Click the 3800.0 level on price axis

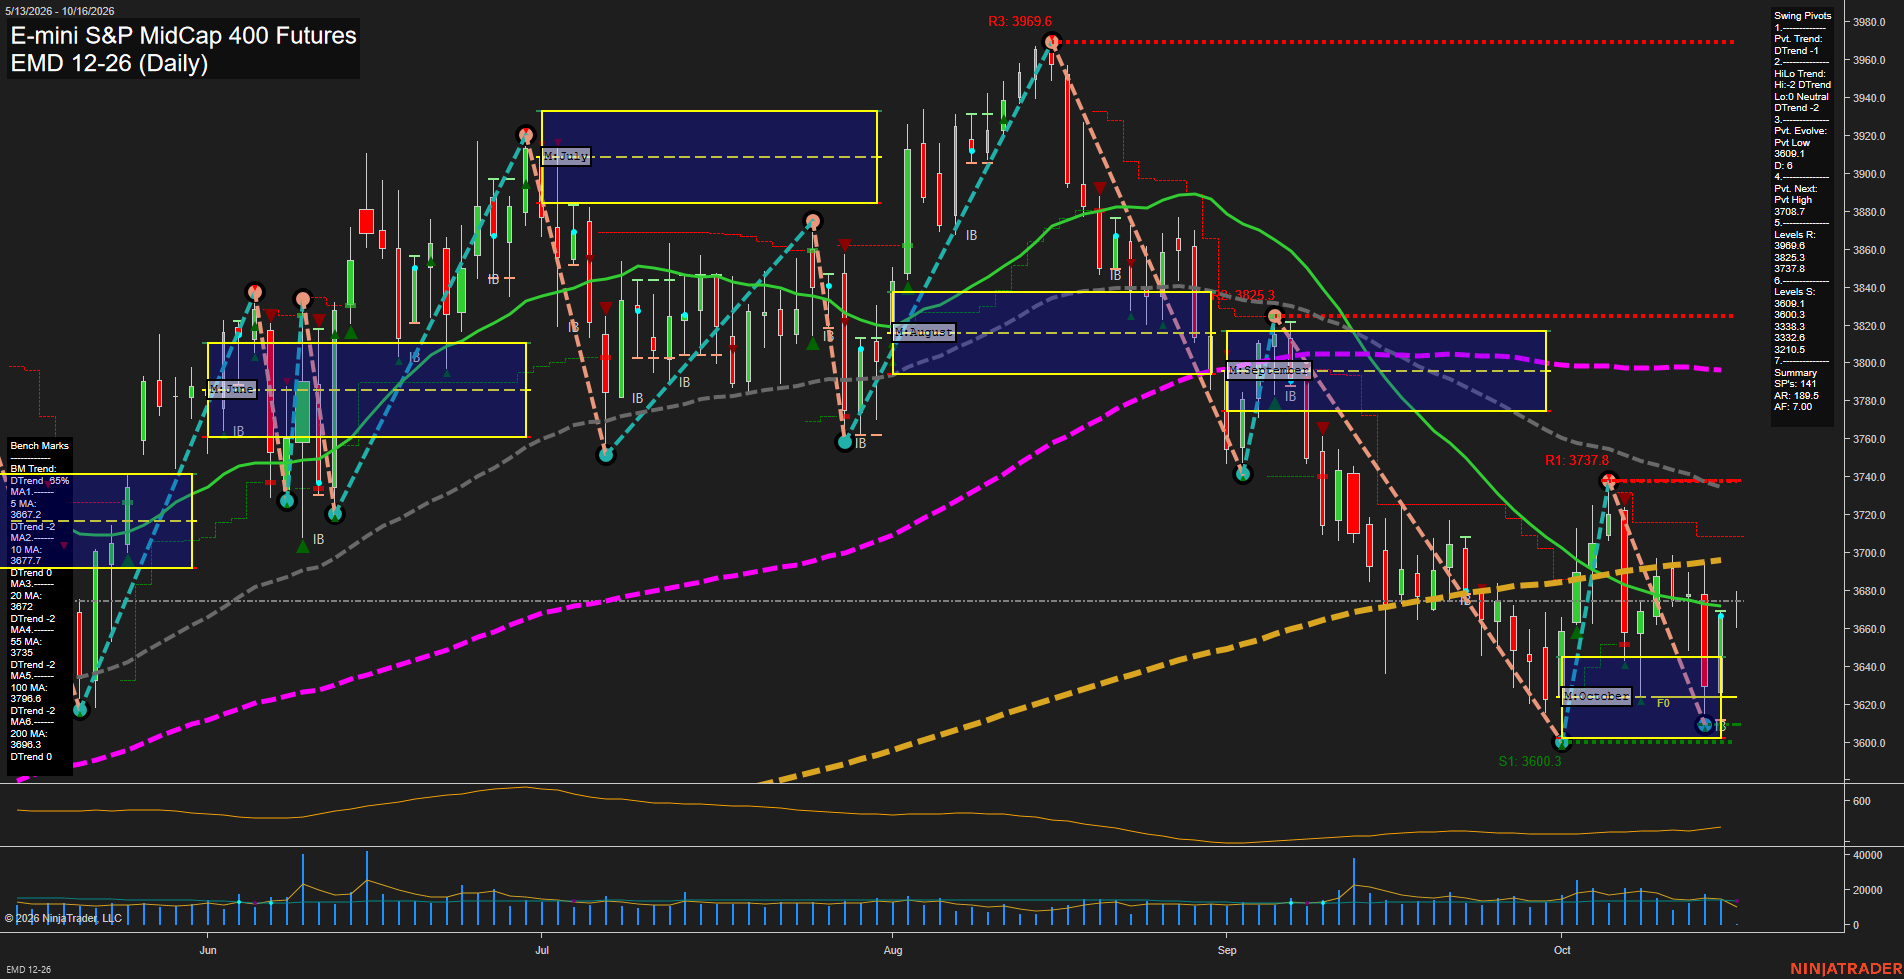tap(1869, 364)
